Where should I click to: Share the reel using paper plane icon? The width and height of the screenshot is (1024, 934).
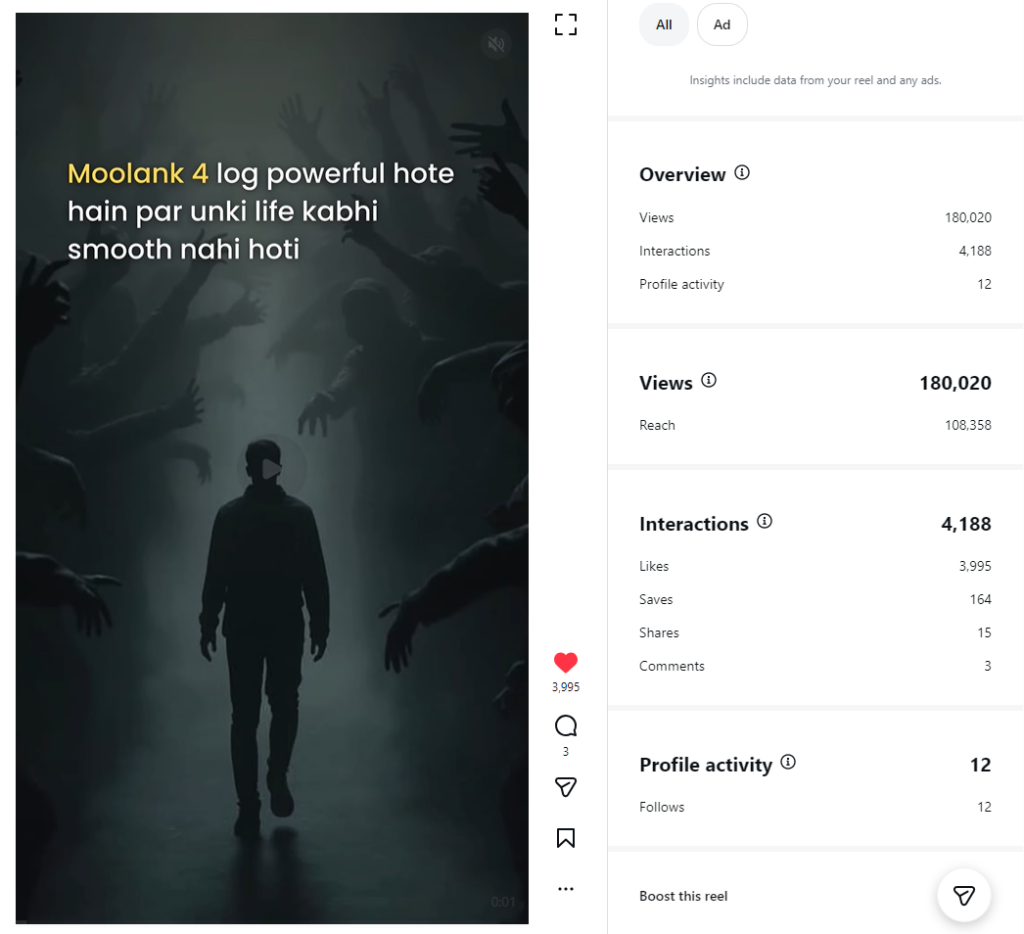[565, 788]
